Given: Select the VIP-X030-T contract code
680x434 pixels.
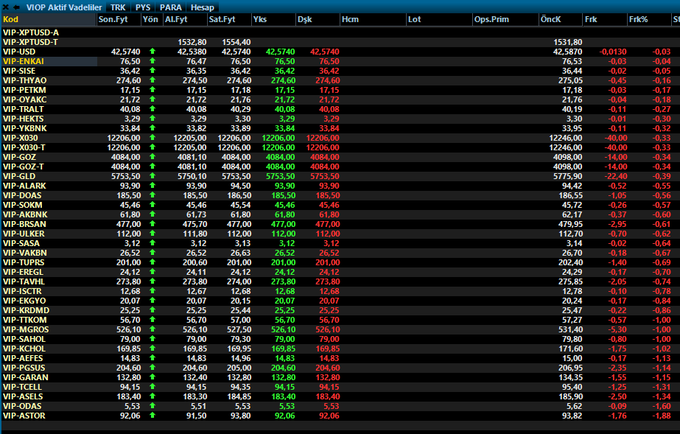Looking at the screenshot, I should (x=24, y=147).
